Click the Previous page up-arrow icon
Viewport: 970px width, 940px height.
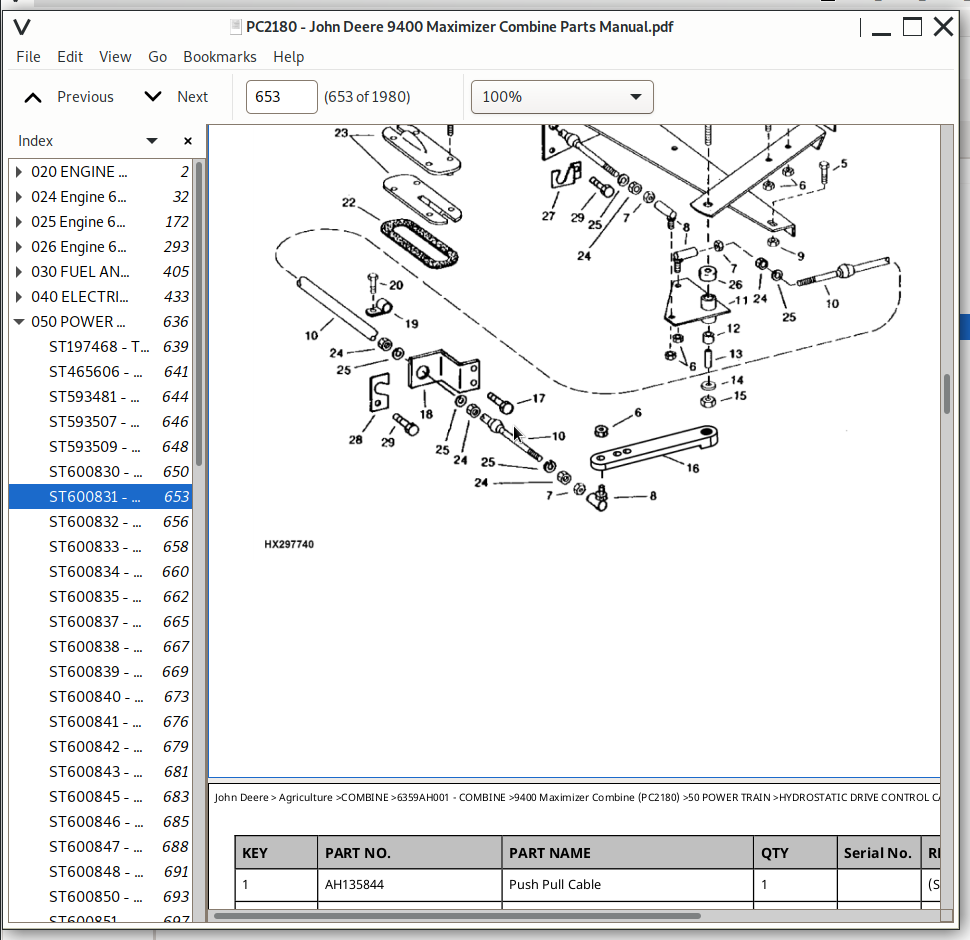click(x=33, y=97)
